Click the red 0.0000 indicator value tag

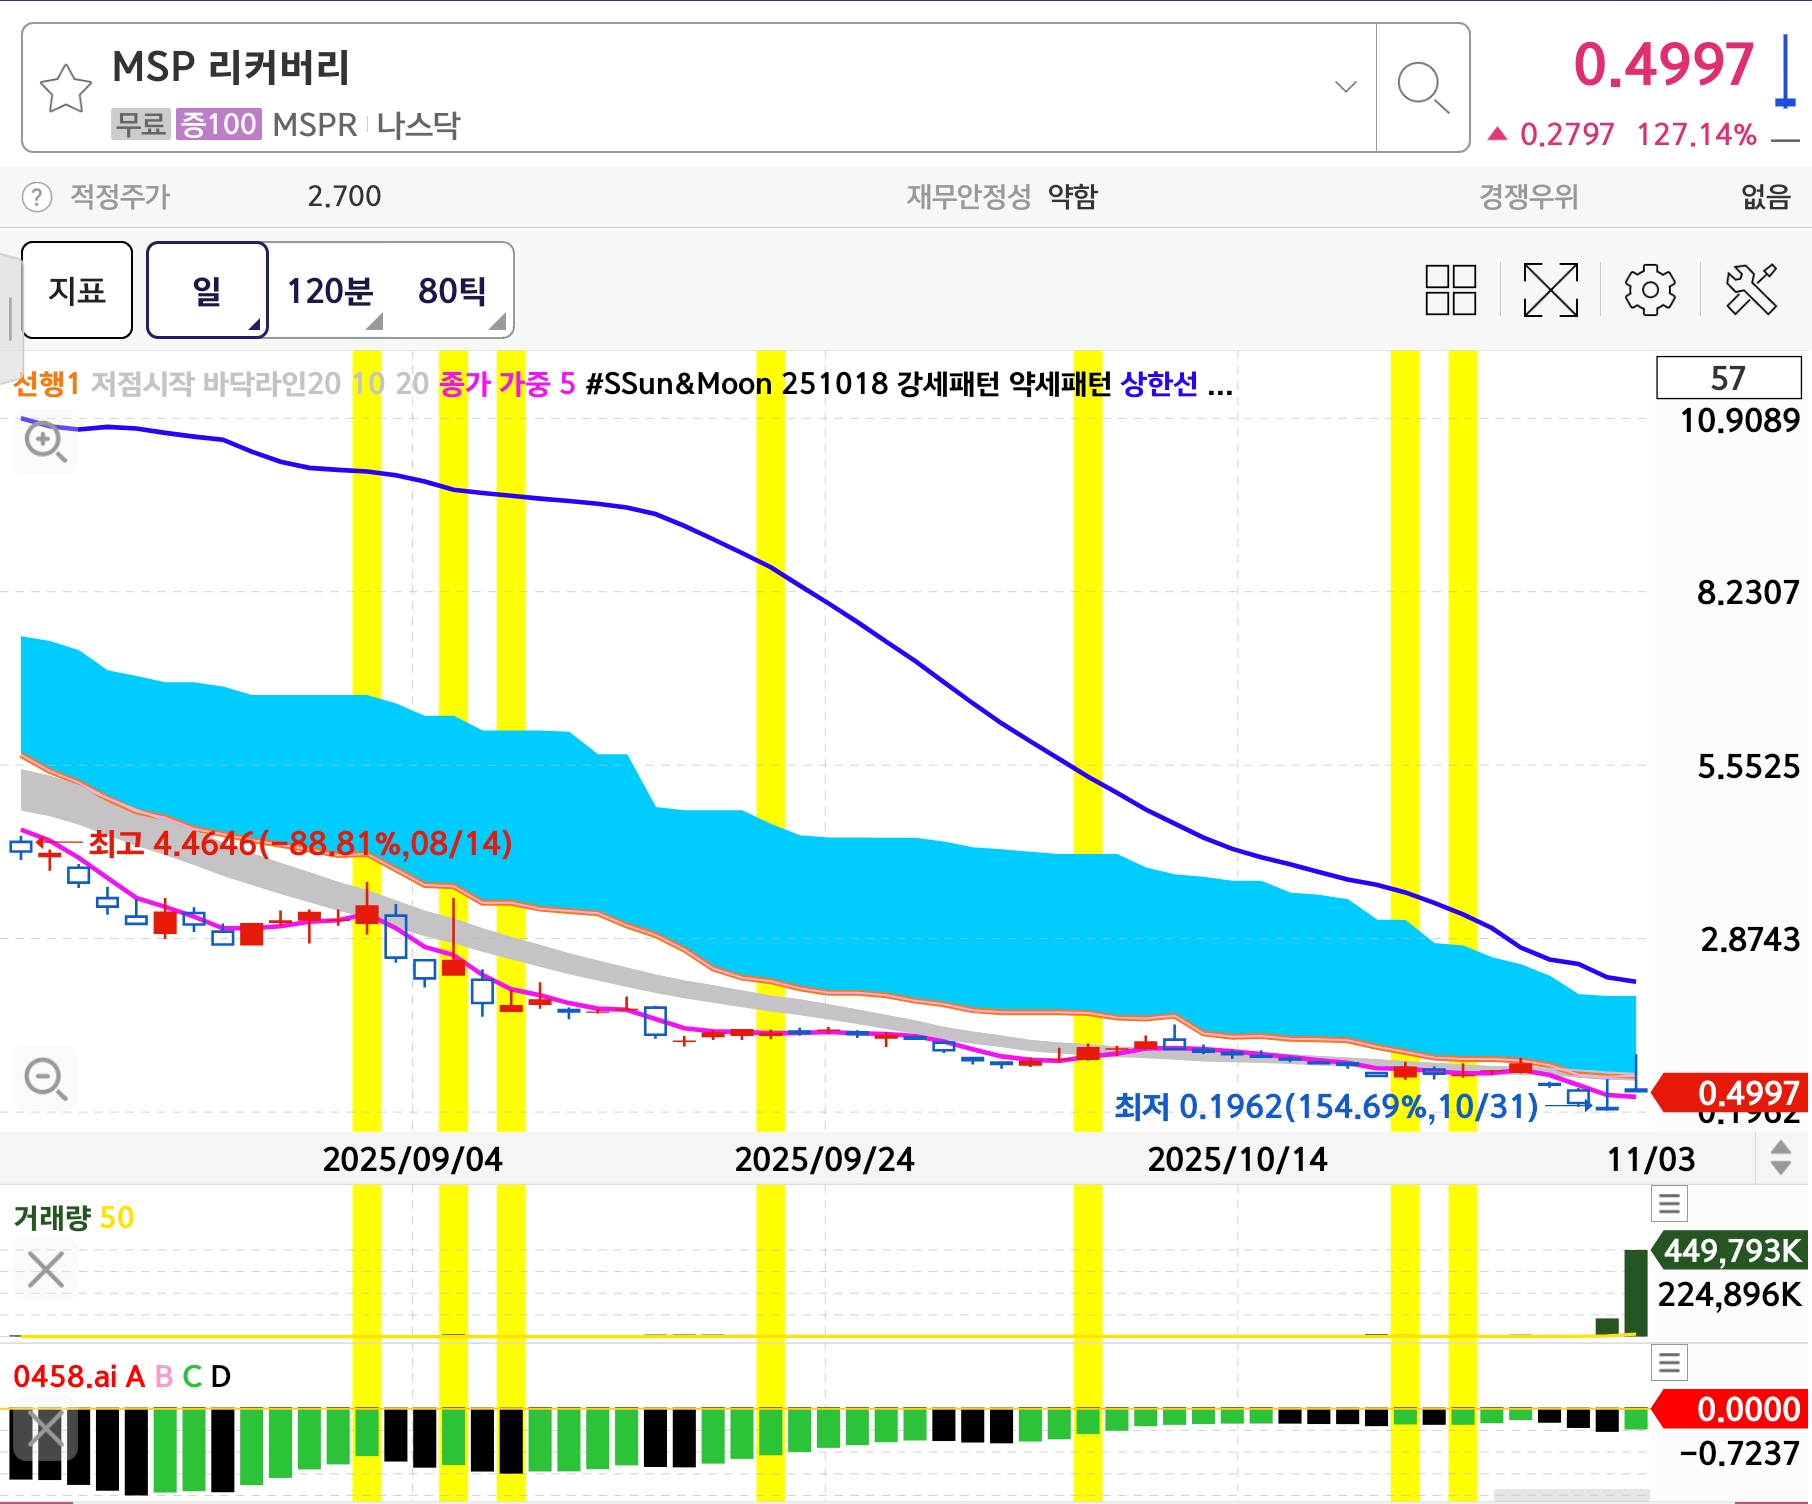[x=1731, y=1409]
